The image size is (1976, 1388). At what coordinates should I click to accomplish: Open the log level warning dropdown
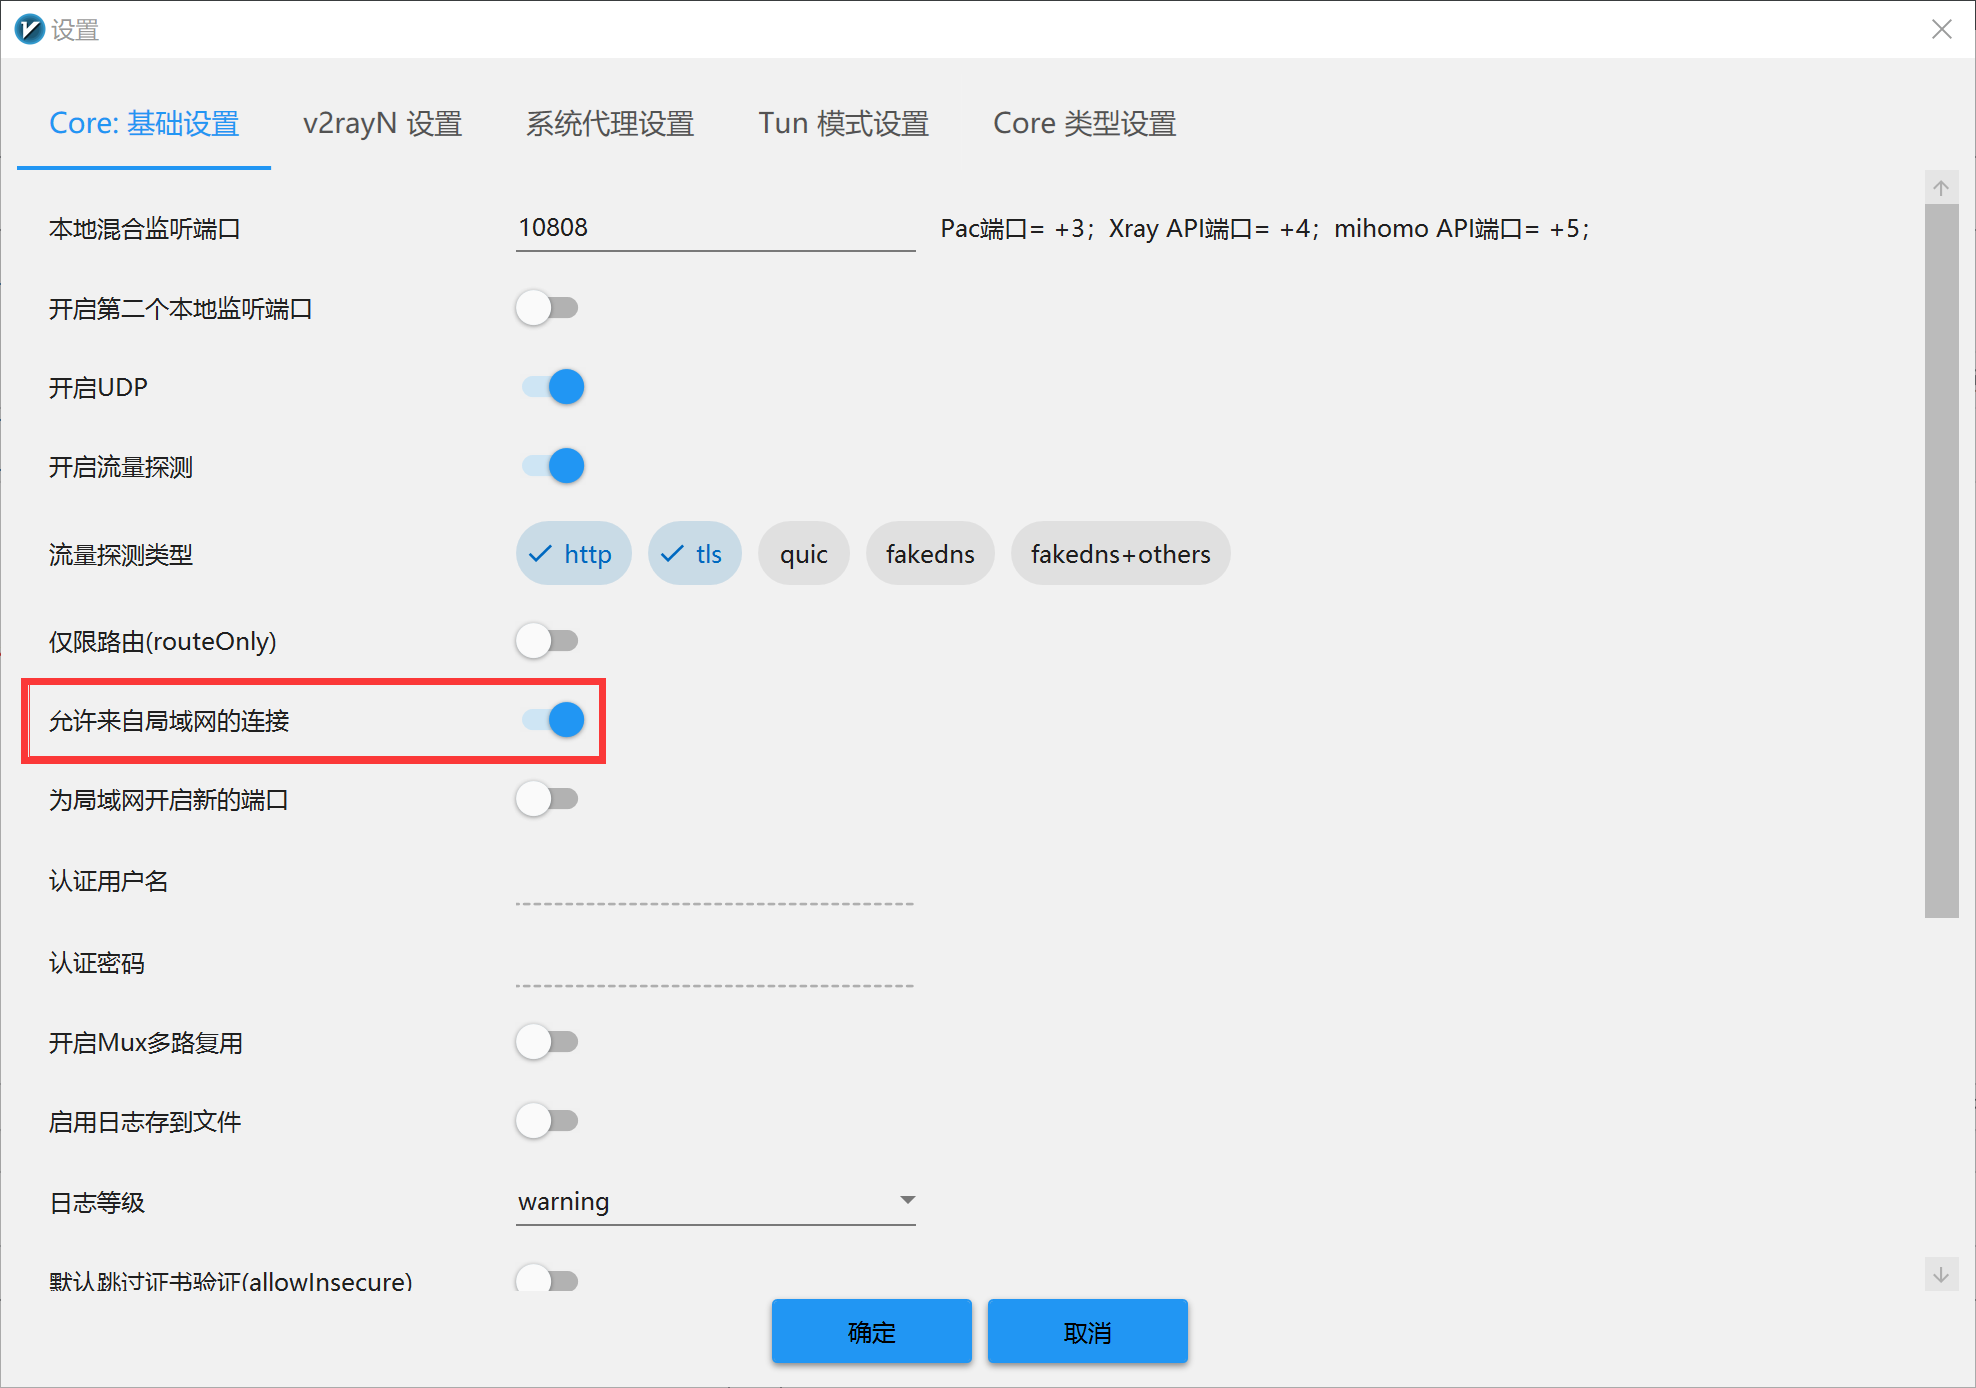[715, 1201]
